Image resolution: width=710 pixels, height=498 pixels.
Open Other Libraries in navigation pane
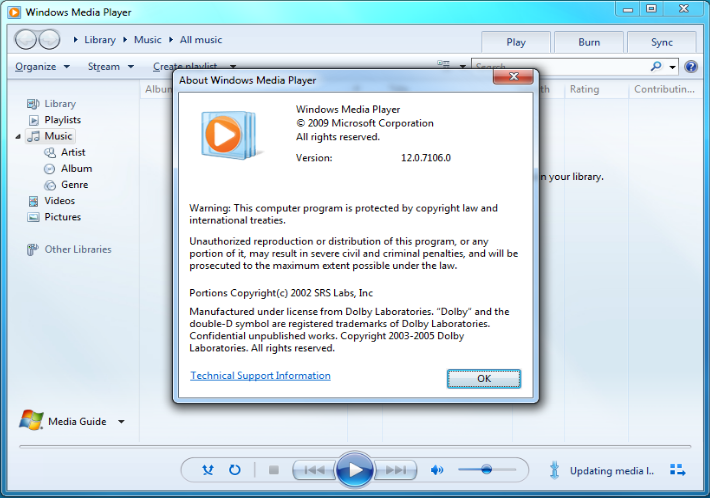click(78, 249)
